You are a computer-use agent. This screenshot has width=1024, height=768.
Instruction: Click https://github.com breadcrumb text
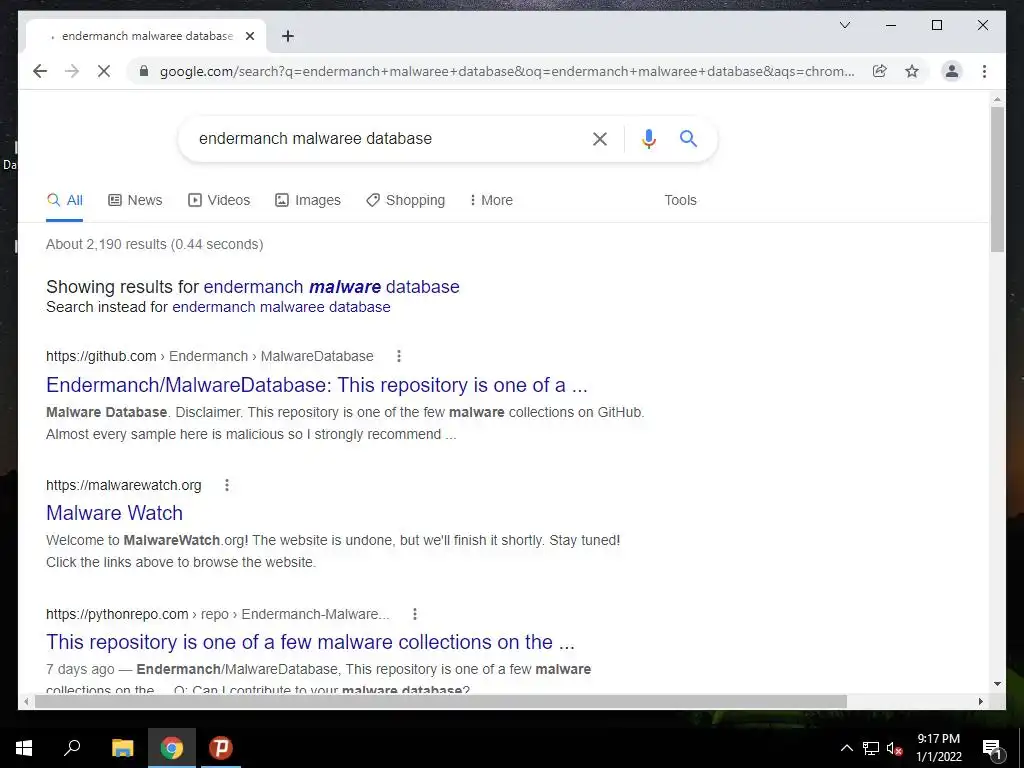coord(101,356)
